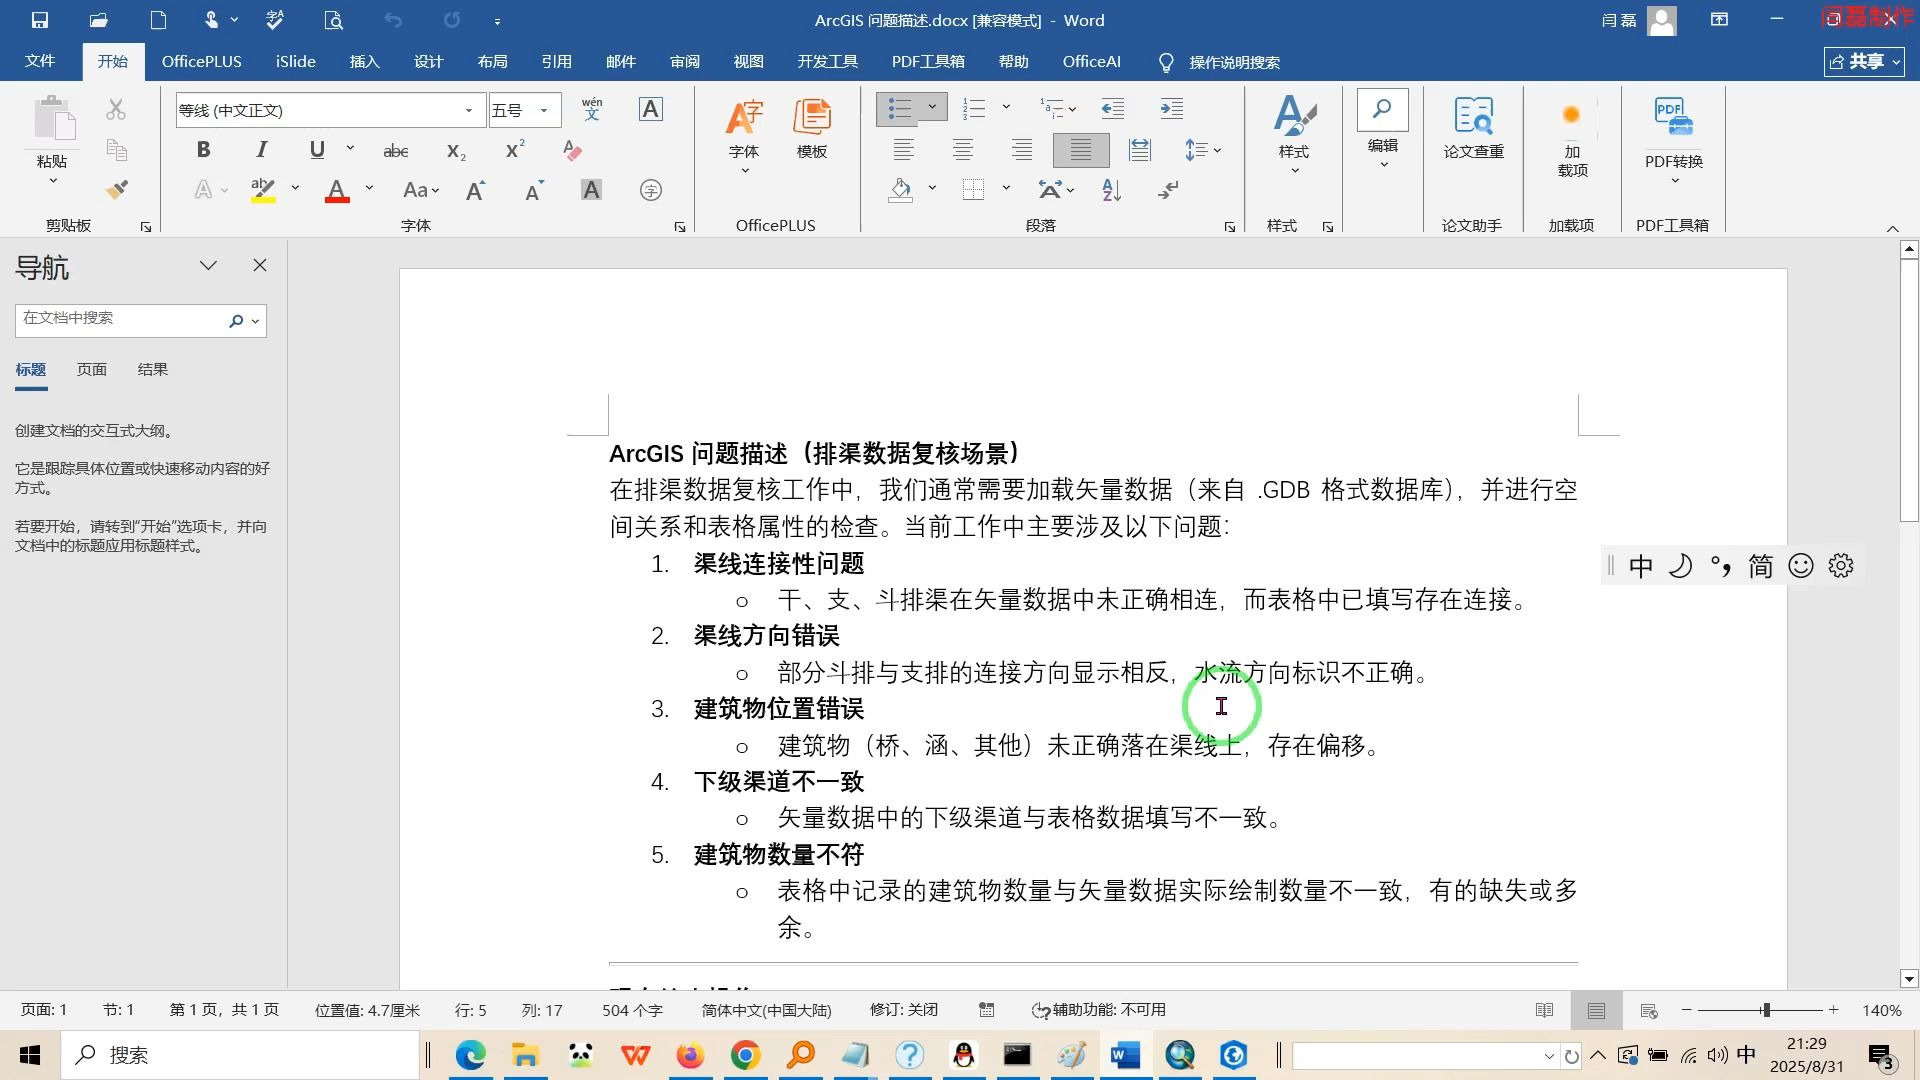Open phonetic guide wén icon
1920x1080 pixels.
click(x=592, y=109)
